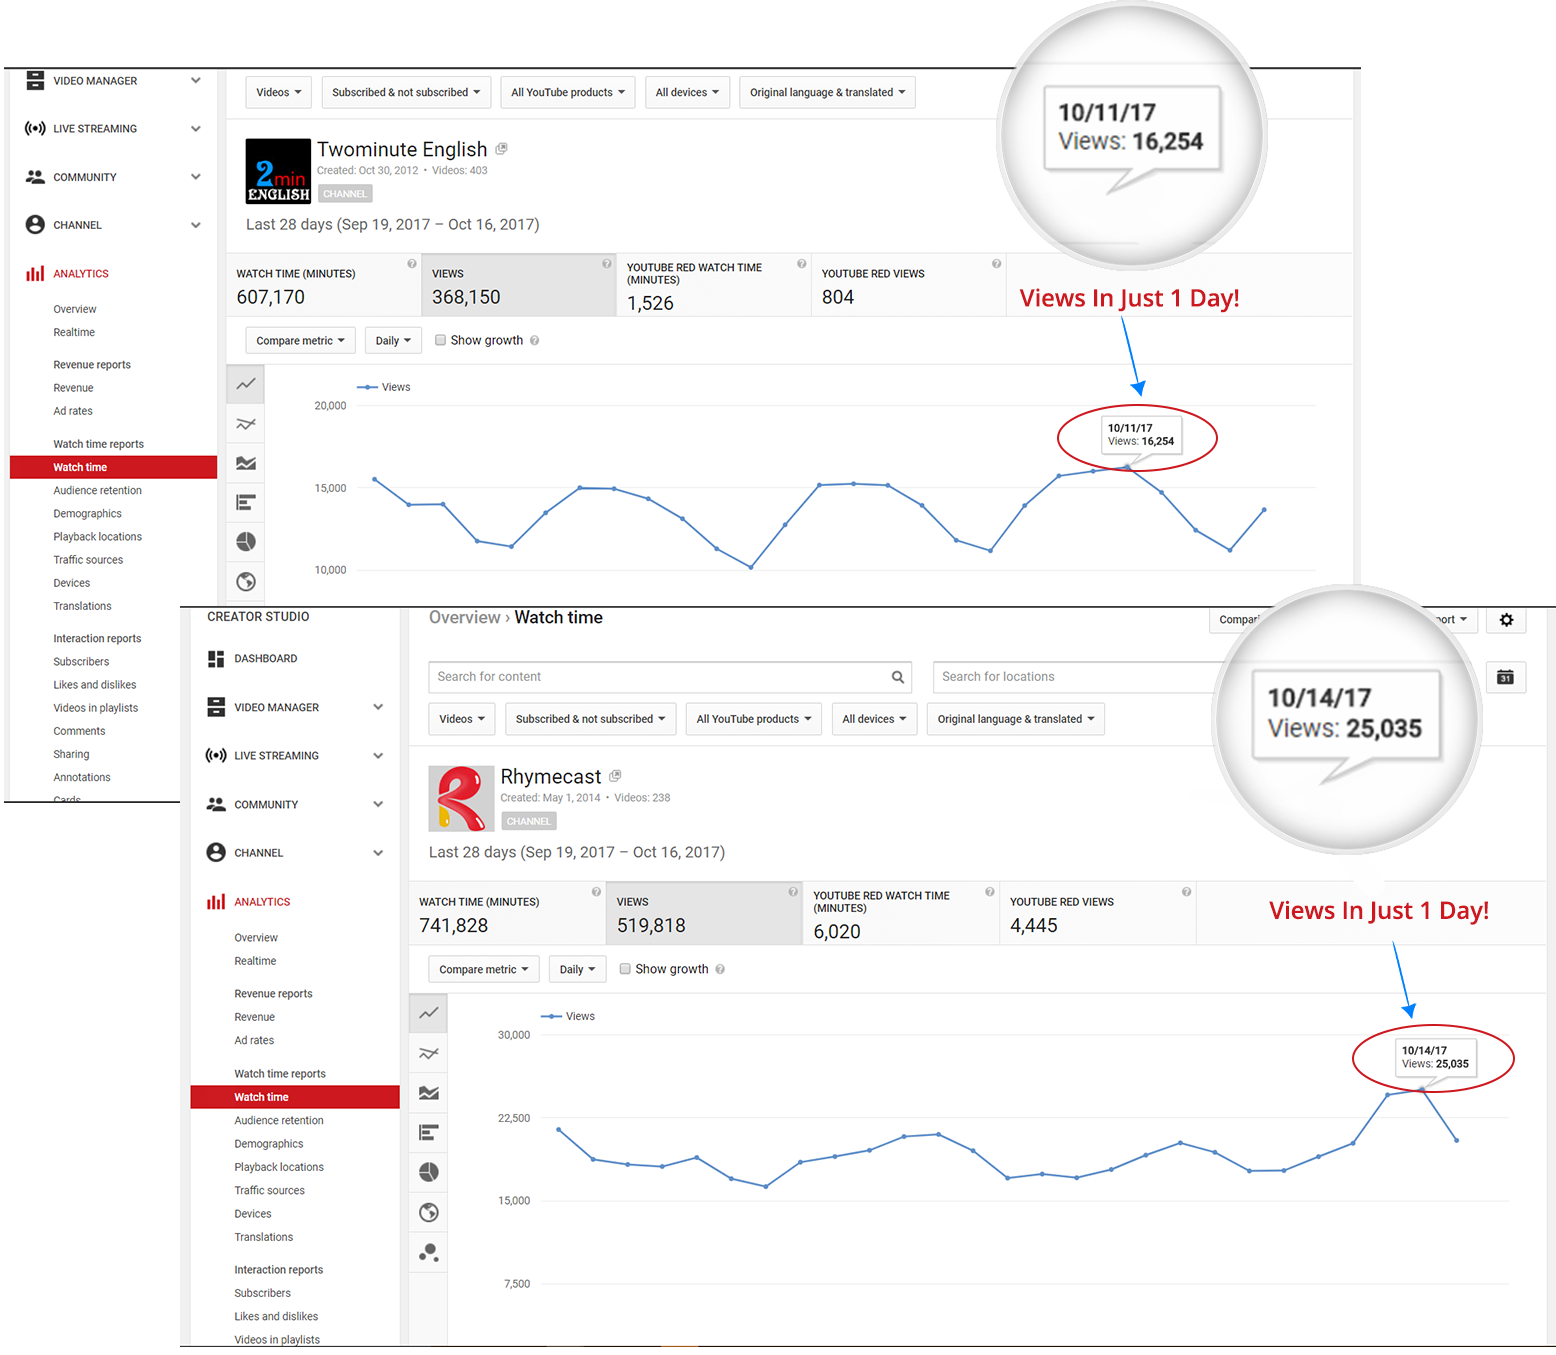The width and height of the screenshot is (1556, 1355).
Task: Open Revenue in Twominute English sidebar
Action: (73, 388)
